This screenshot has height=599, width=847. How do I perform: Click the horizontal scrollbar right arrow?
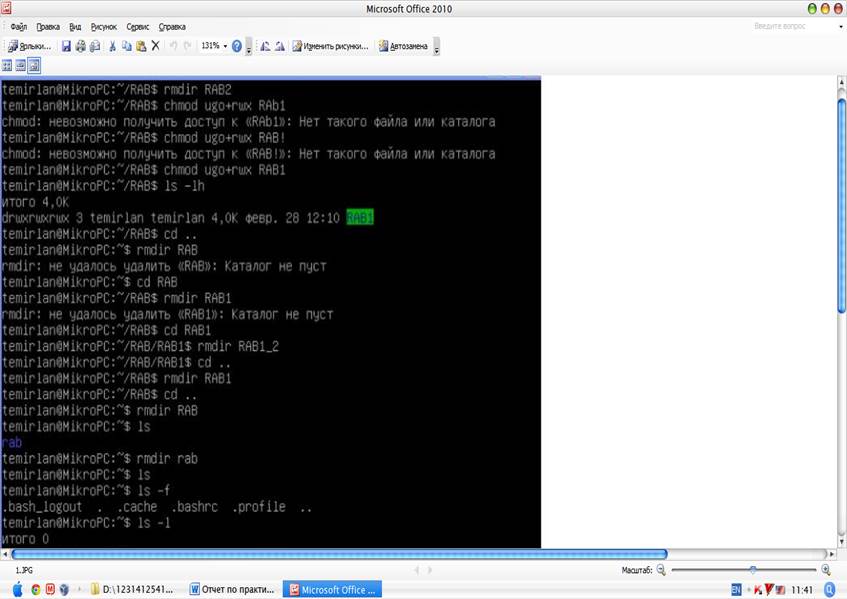tap(832, 554)
